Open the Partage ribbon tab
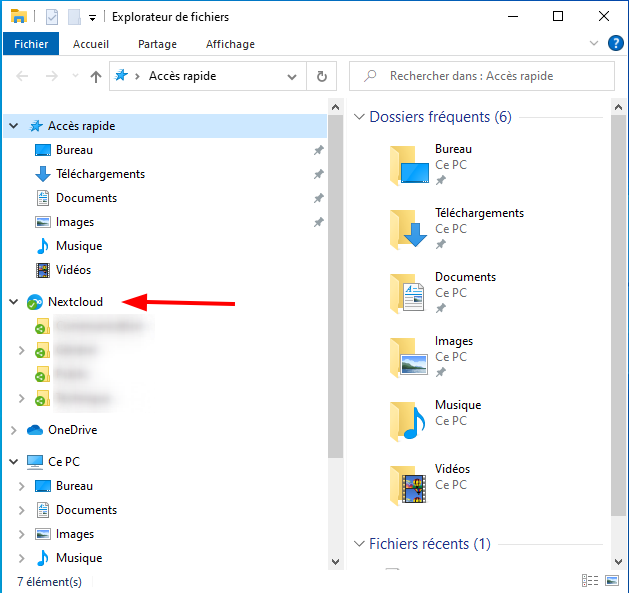 click(157, 44)
